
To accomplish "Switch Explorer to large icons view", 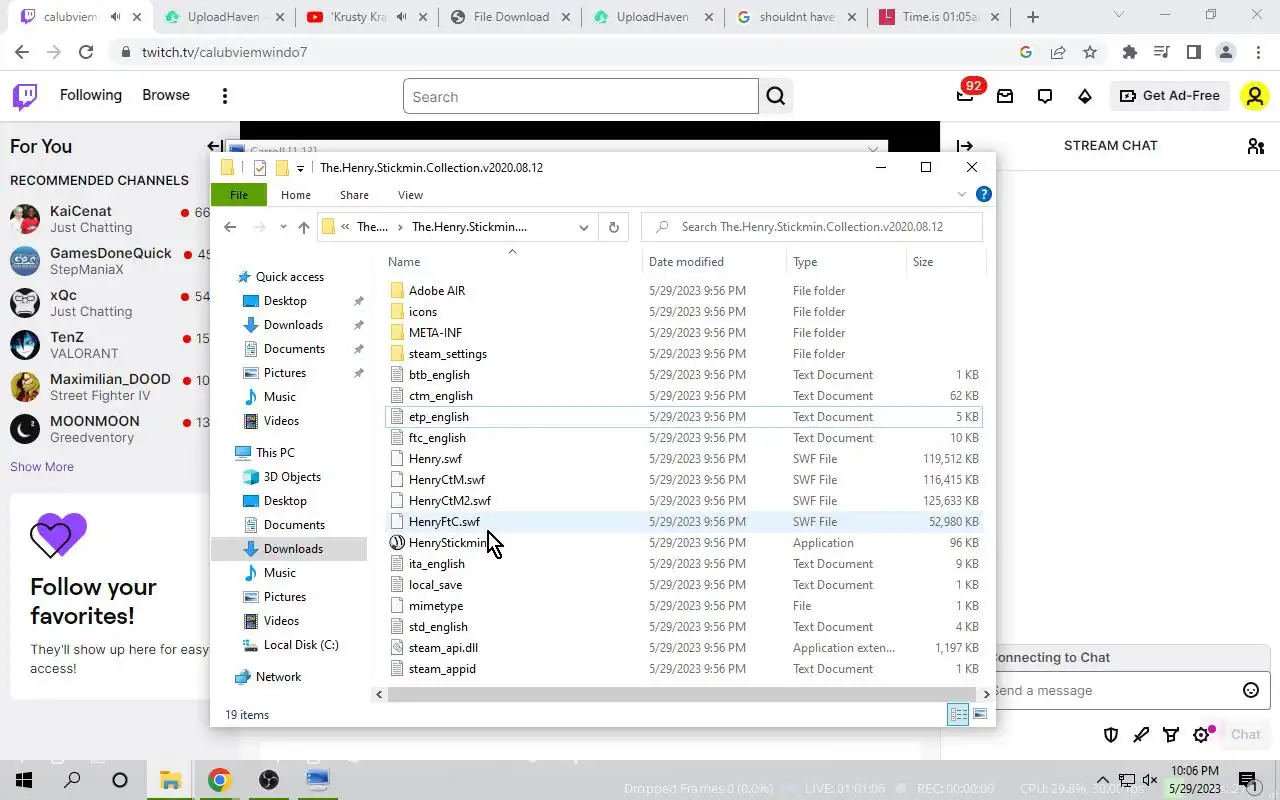I will [979, 714].
